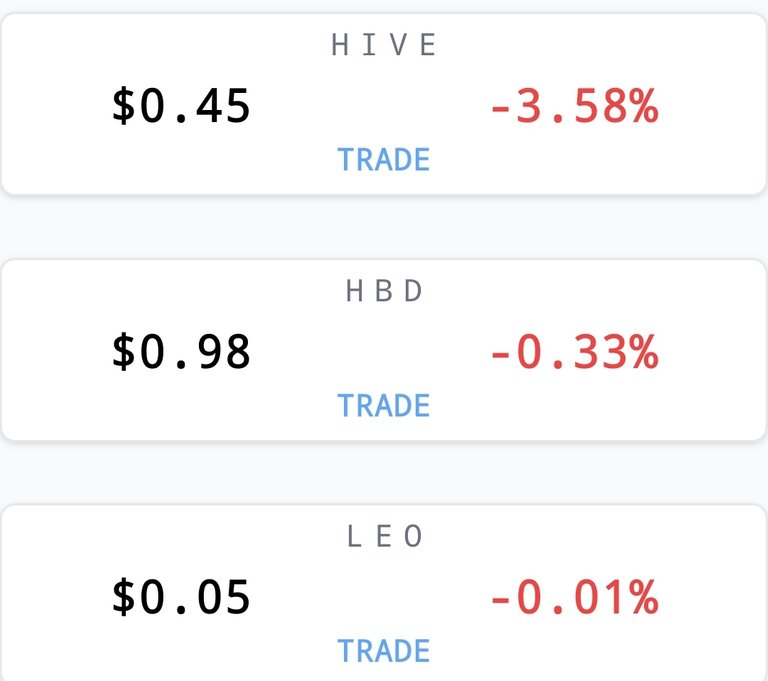Open the TRADE link under HIVE
Screen dimensions: 768x681
tap(384, 160)
